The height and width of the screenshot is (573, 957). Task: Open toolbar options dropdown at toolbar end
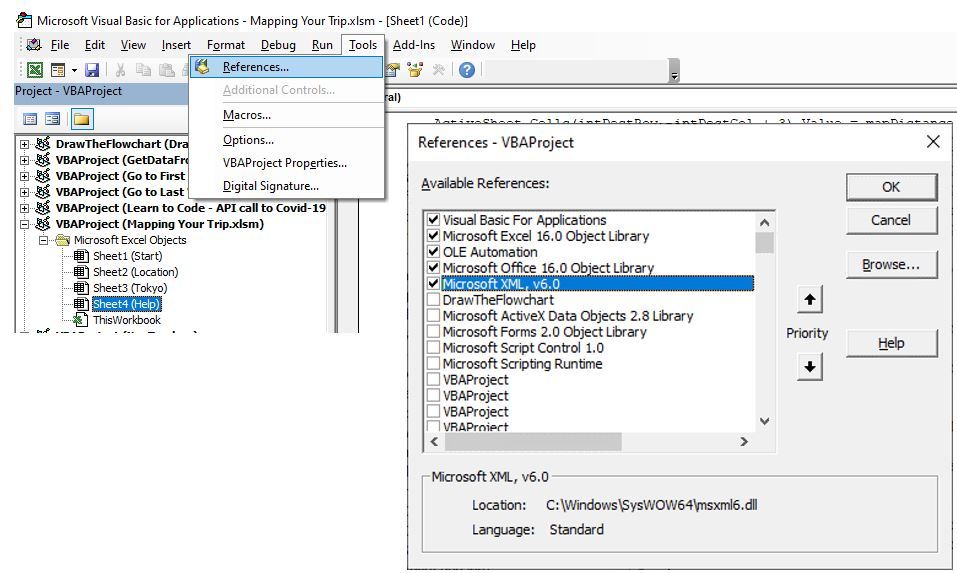point(674,71)
